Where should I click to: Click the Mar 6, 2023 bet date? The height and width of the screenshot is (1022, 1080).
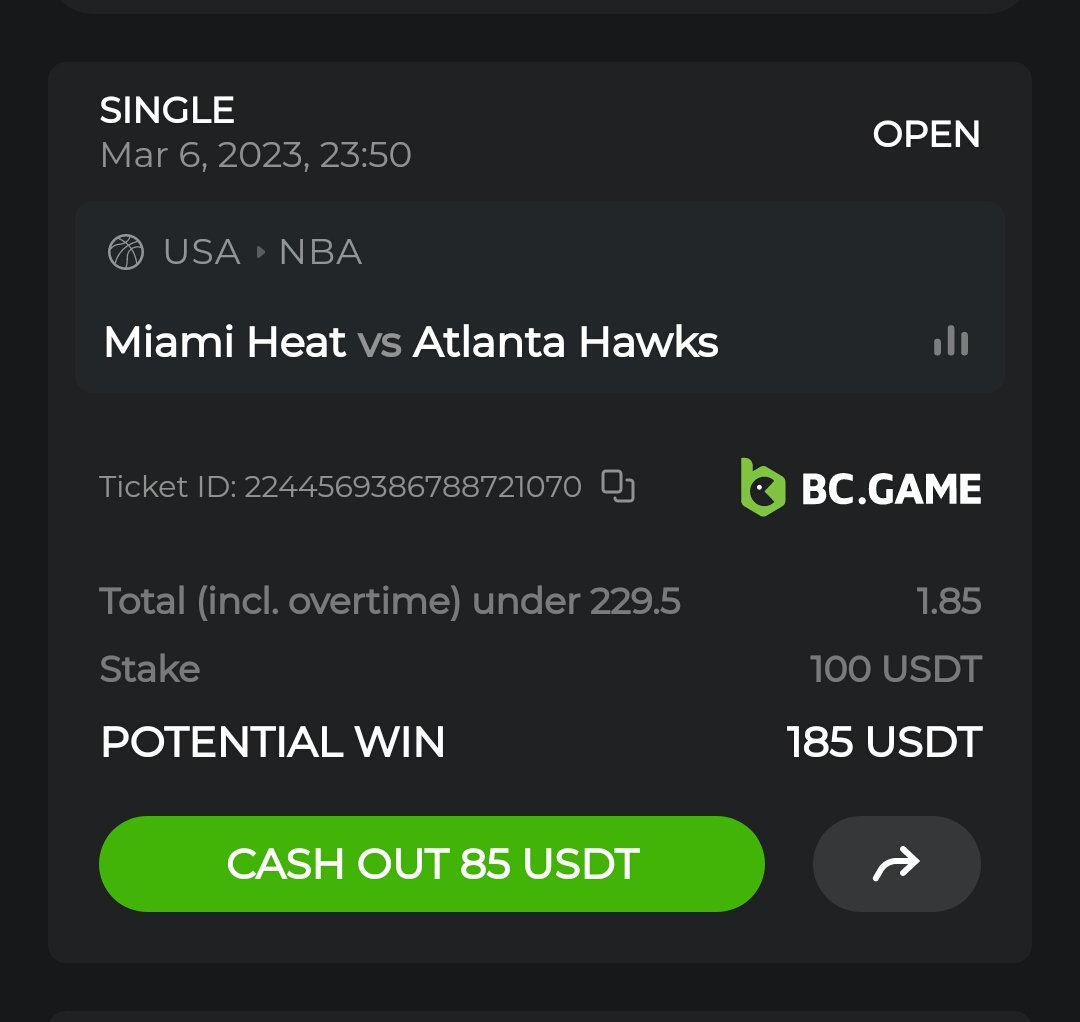tap(255, 155)
